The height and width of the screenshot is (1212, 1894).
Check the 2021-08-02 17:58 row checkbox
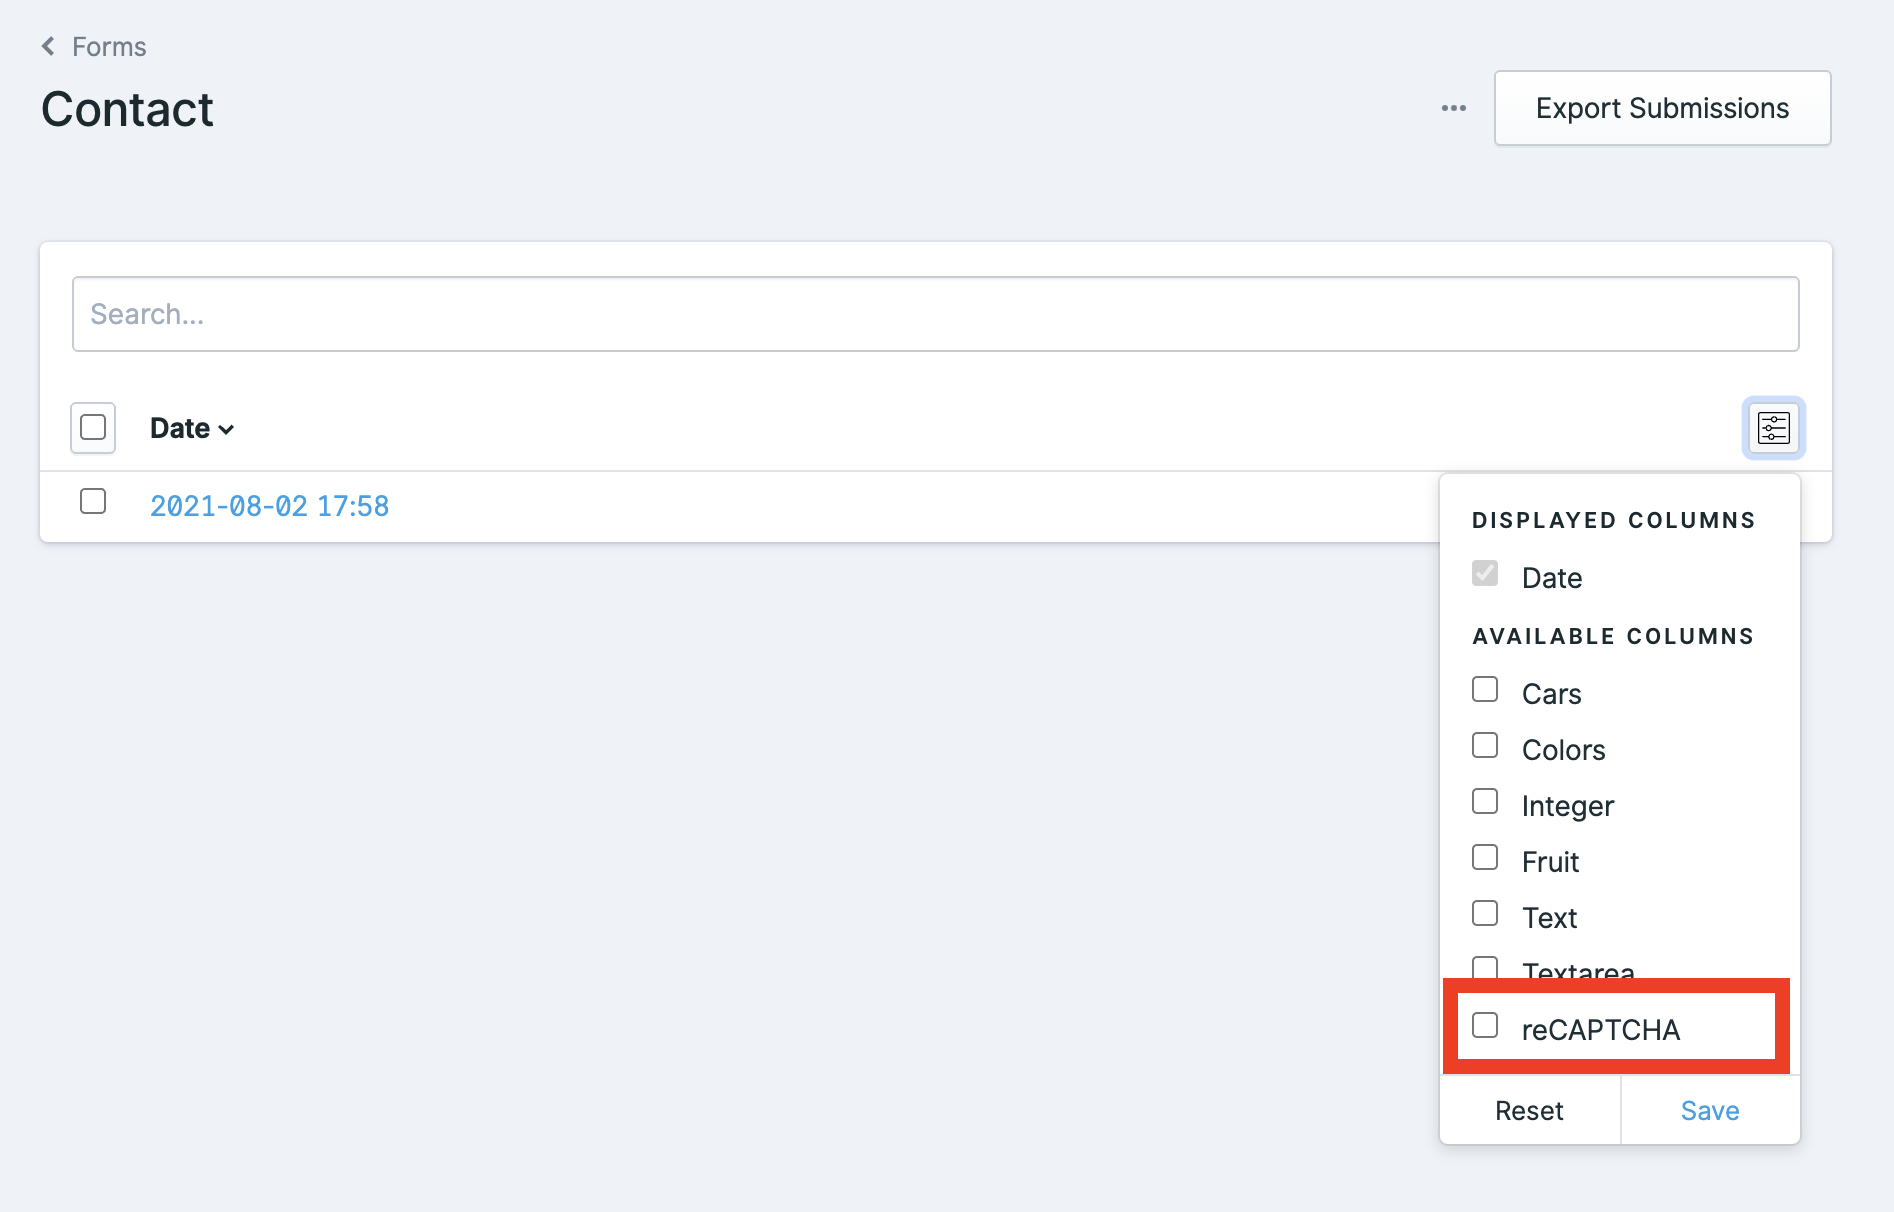tap(93, 501)
